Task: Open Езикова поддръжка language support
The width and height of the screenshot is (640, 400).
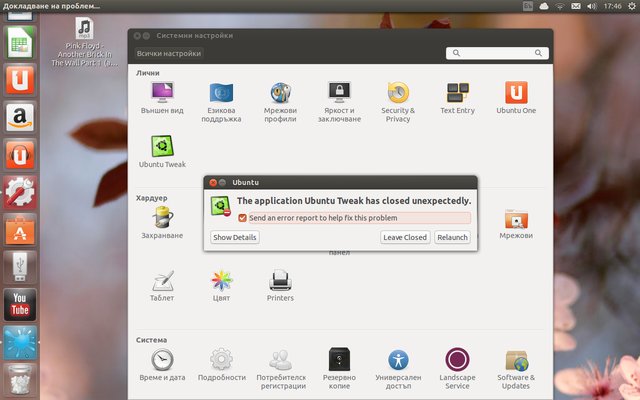Action: point(221,102)
